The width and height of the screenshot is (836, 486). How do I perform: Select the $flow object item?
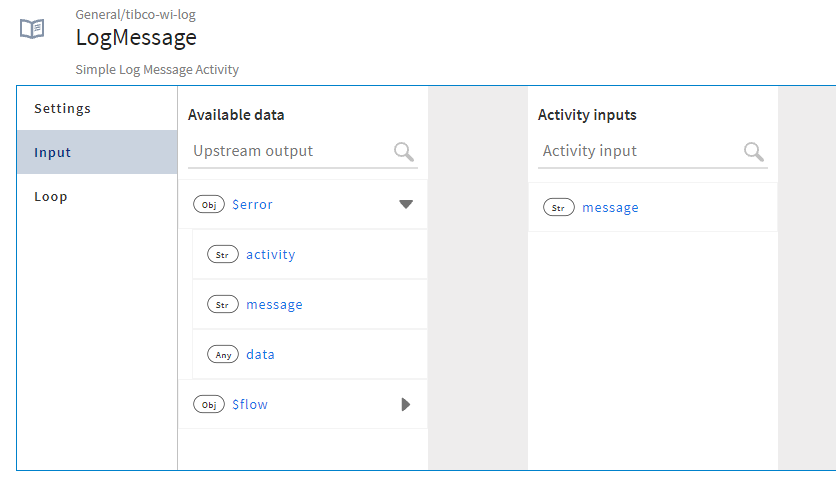pyautogui.click(x=250, y=404)
